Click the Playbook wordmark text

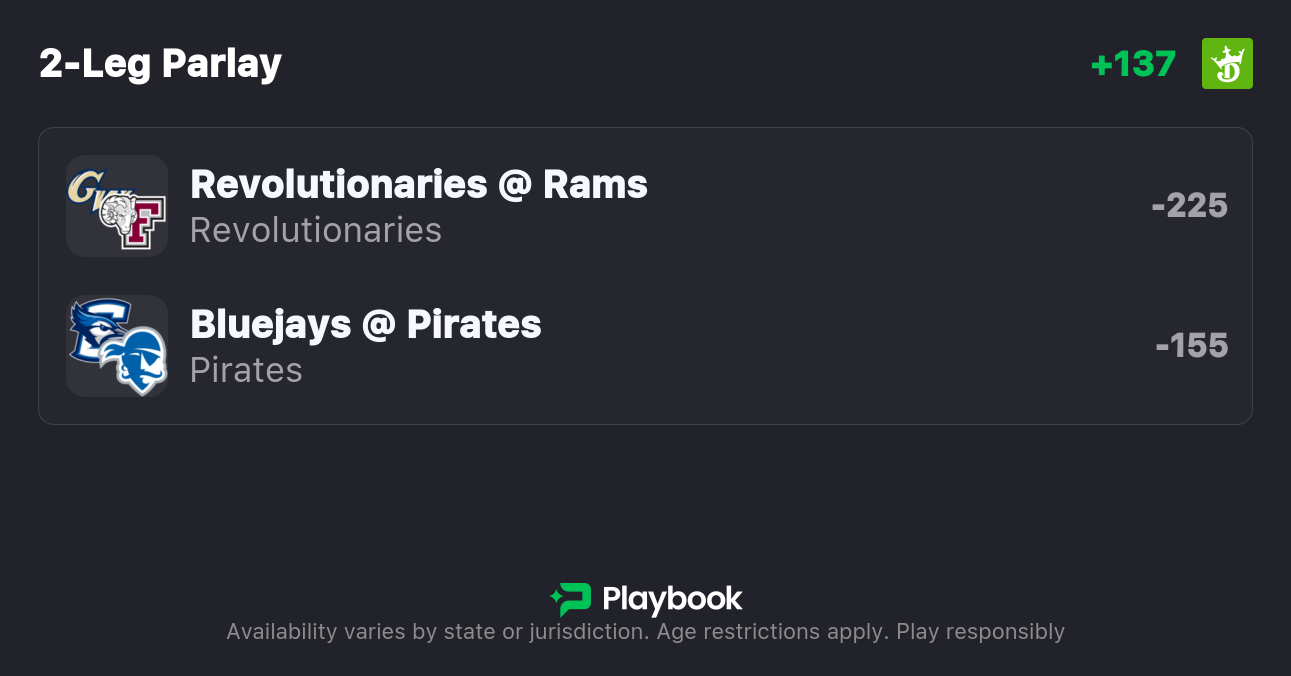[x=672, y=599]
